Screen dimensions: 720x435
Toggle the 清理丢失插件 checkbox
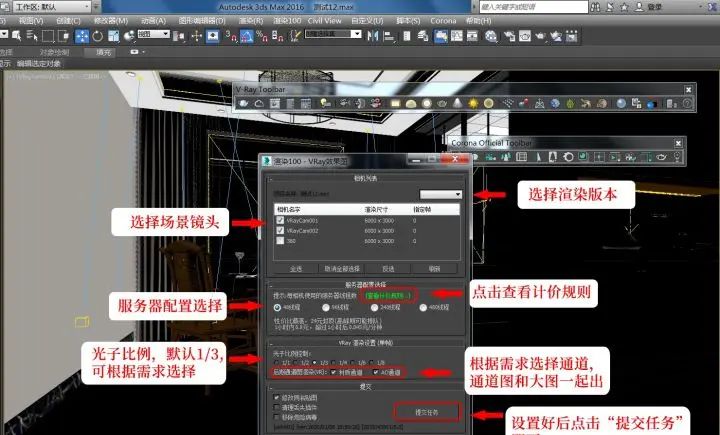(276, 407)
